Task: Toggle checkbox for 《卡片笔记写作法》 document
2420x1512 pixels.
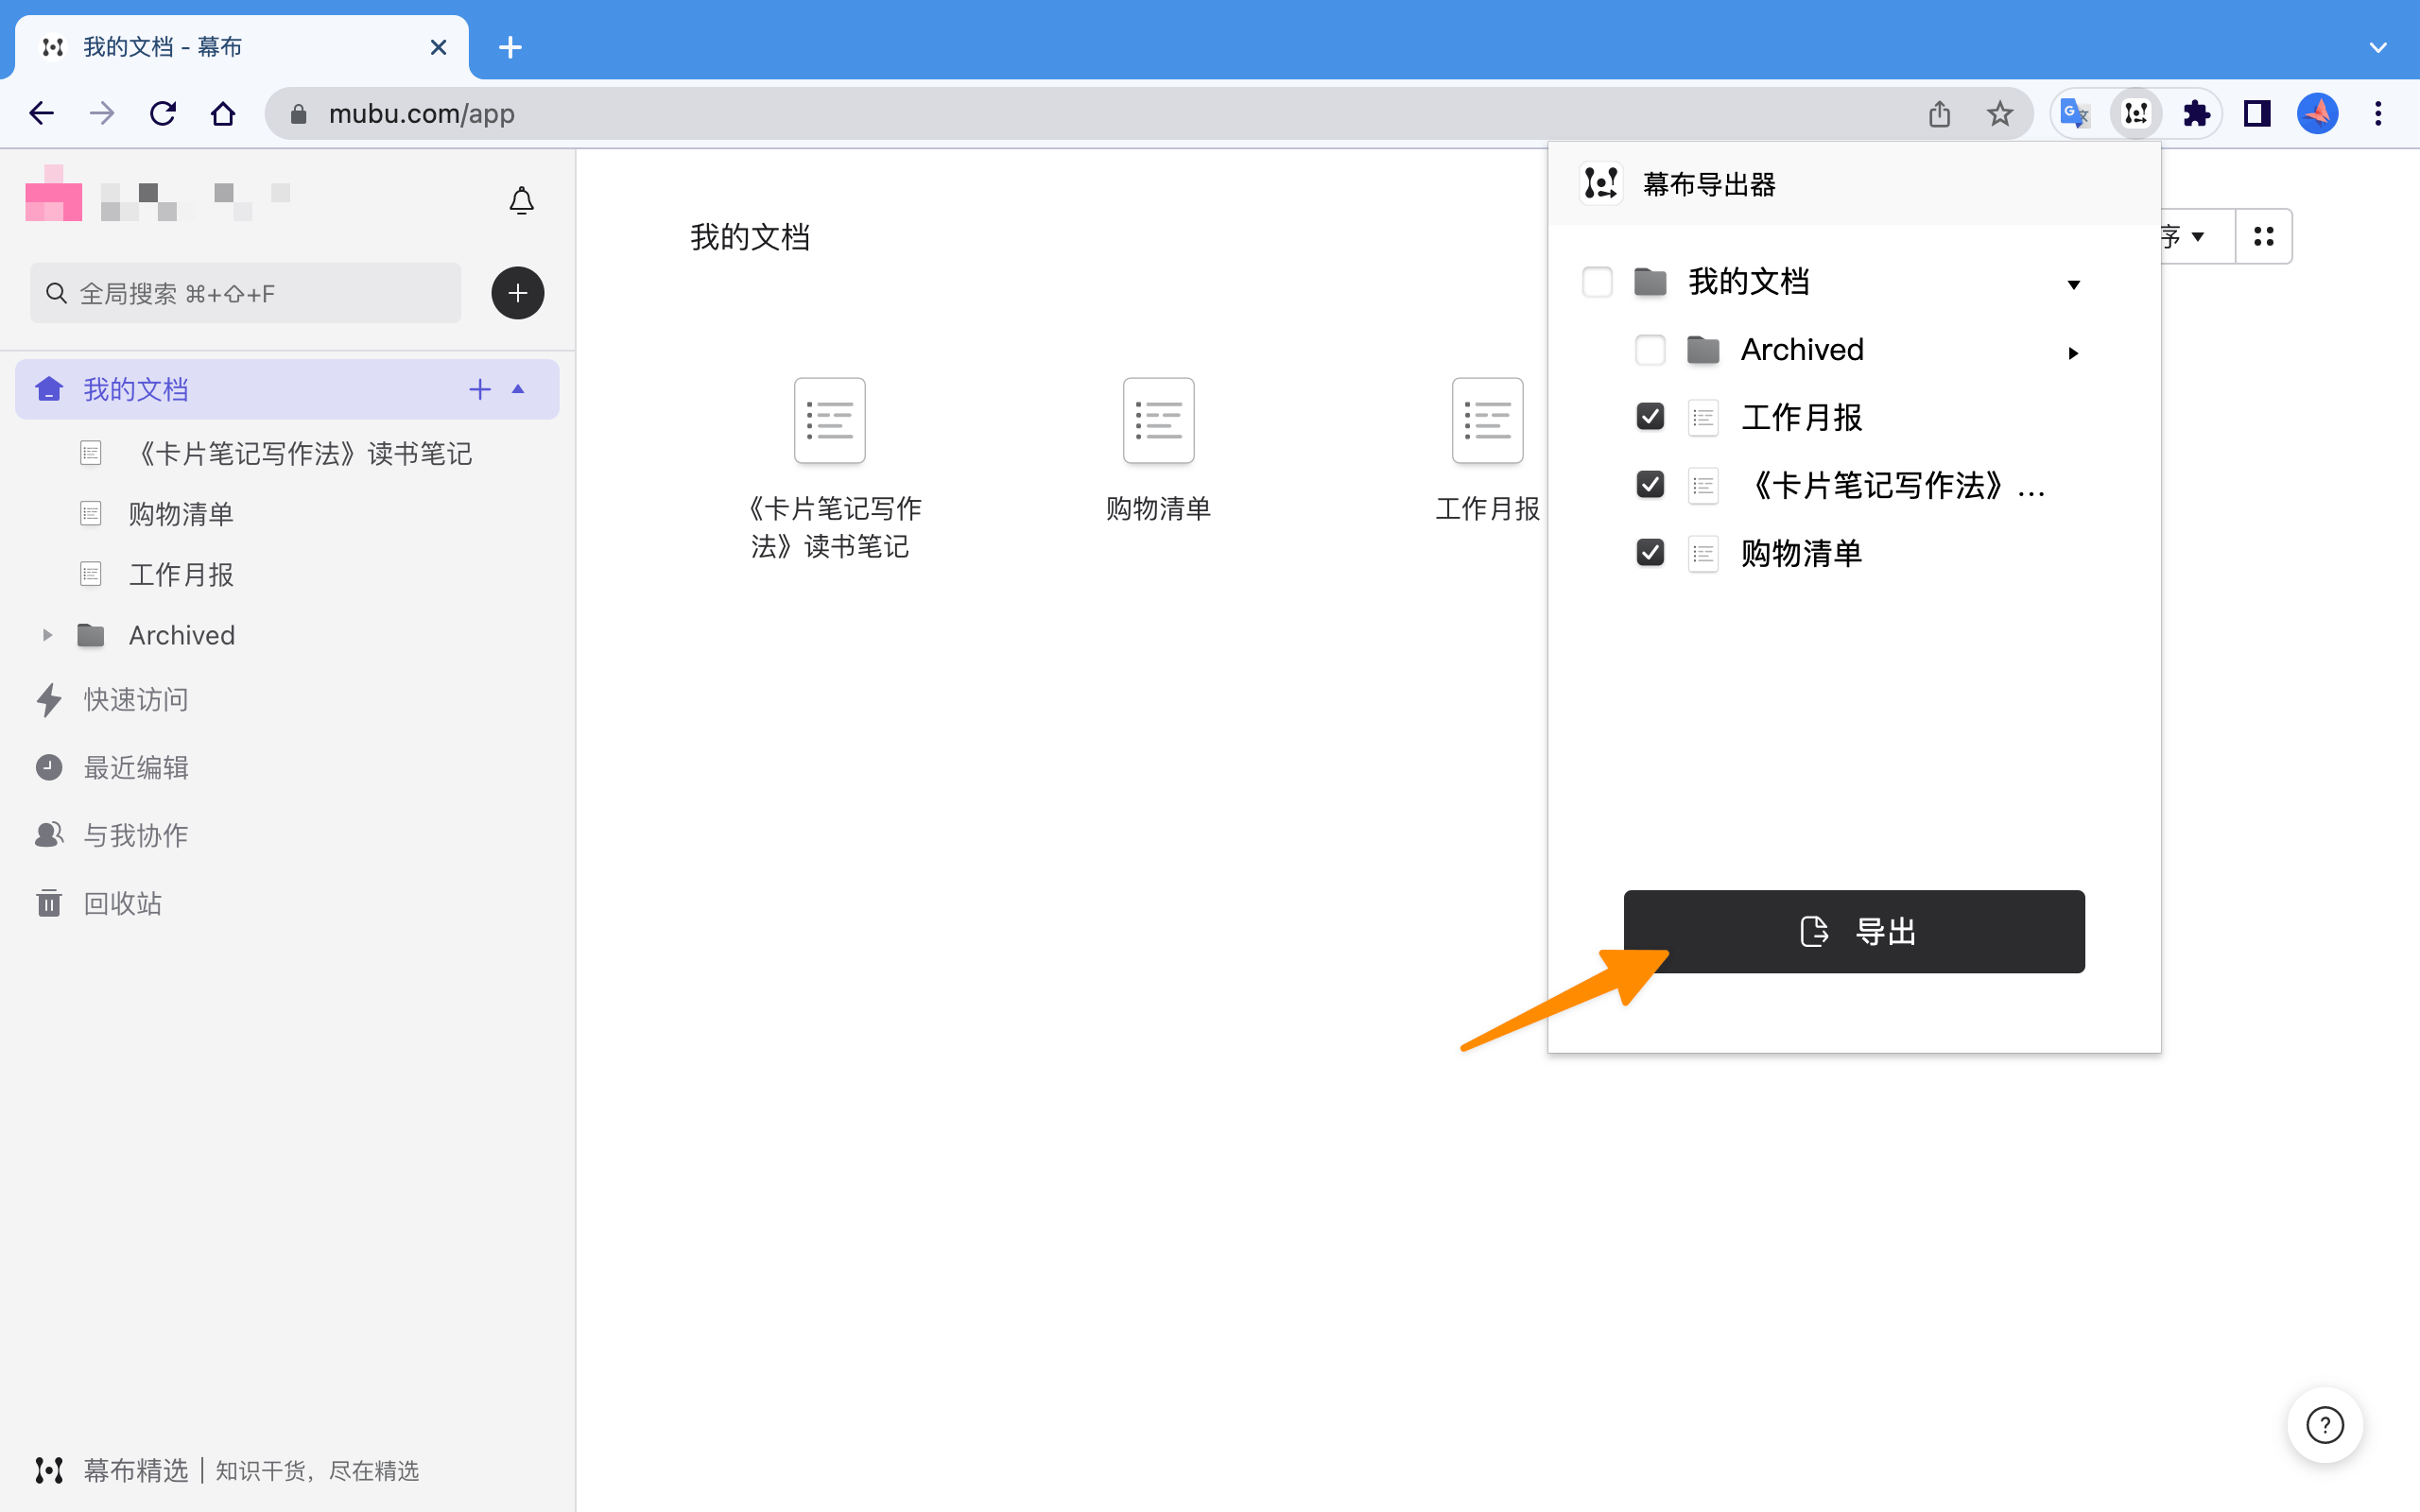Action: click(1650, 484)
